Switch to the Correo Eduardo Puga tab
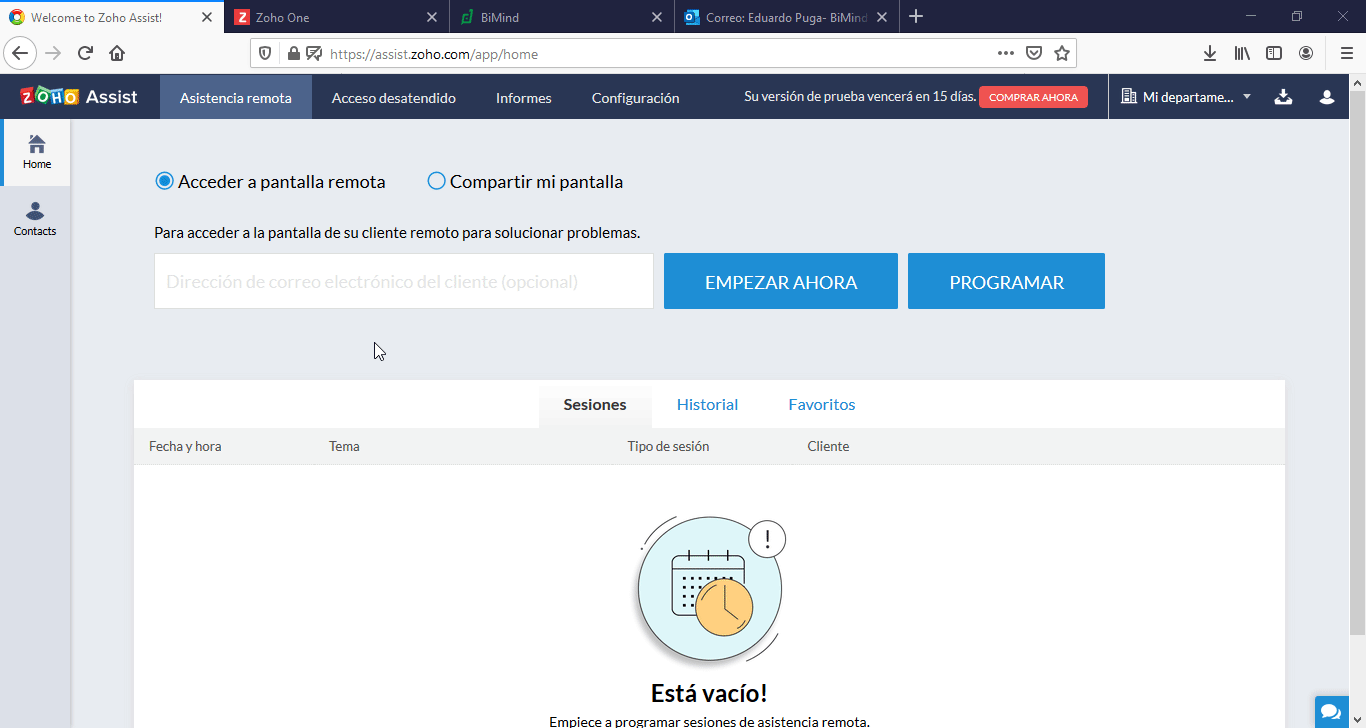This screenshot has height=728, width=1366. tap(786, 17)
